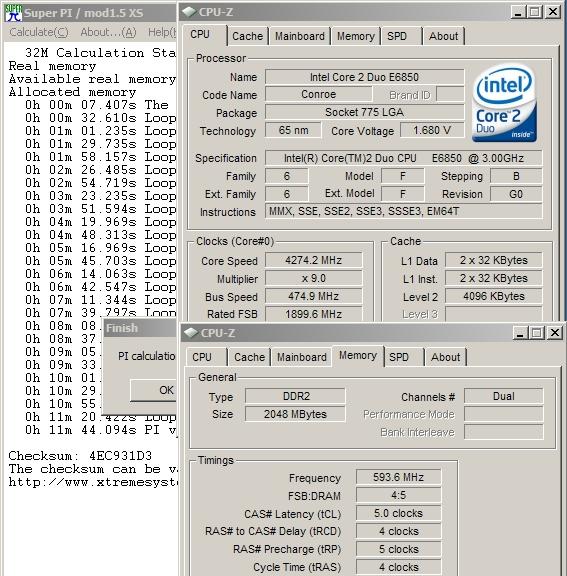Switch to Mainboard tab in top CPU-Z window
567x576 pixels.
(x=300, y=36)
